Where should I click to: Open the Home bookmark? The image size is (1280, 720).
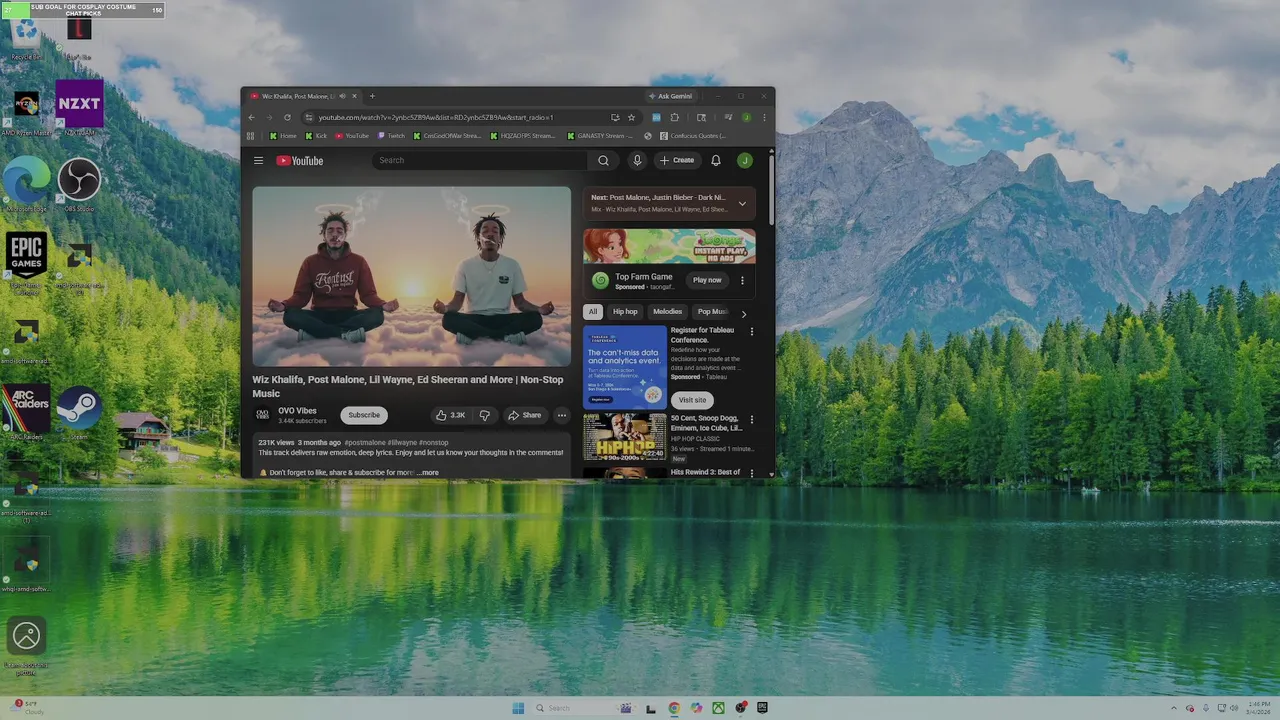coord(283,136)
